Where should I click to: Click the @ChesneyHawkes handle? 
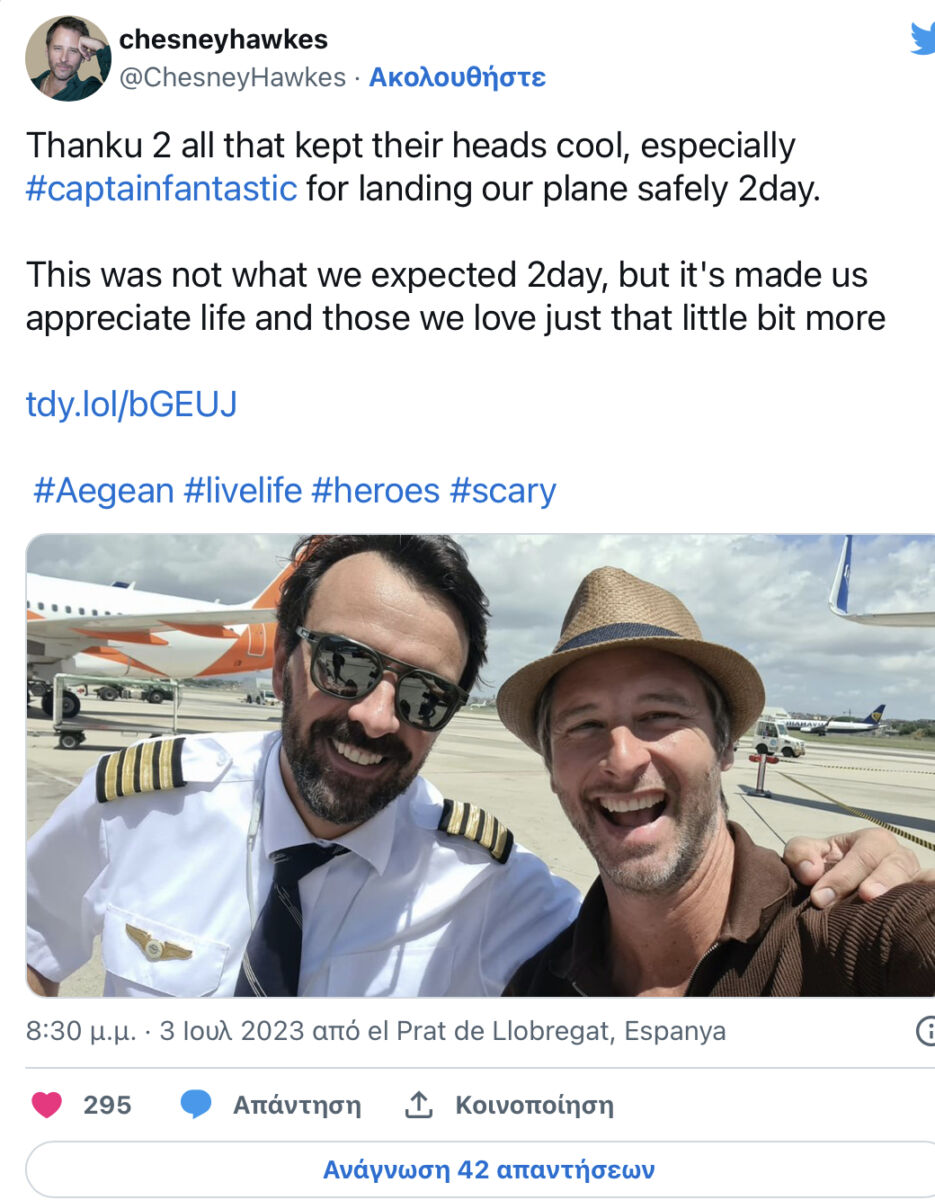[232, 77]
